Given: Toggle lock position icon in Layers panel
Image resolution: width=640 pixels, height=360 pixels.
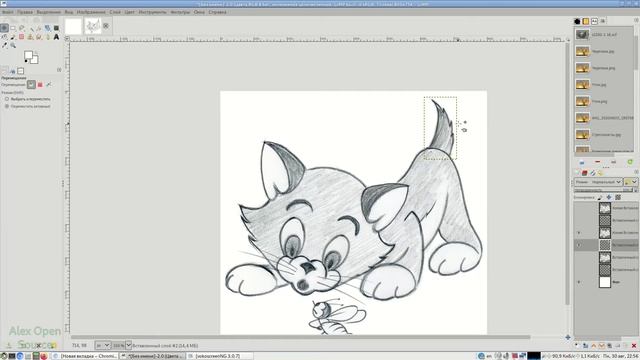Looking at the screenshot, I should click(609, 198).
